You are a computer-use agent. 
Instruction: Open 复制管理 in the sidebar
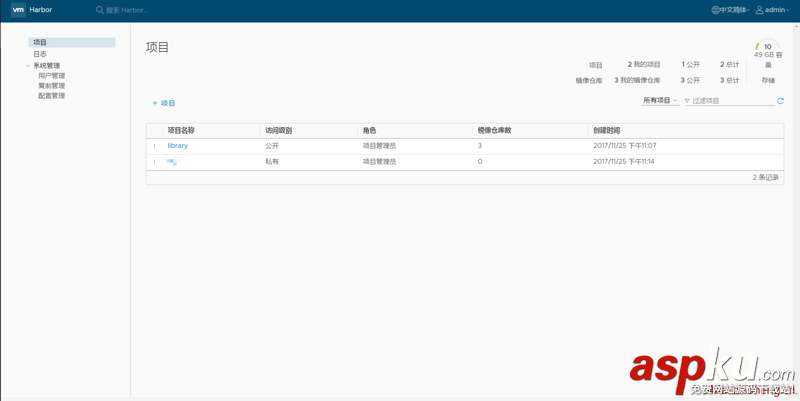click(52, 86)
